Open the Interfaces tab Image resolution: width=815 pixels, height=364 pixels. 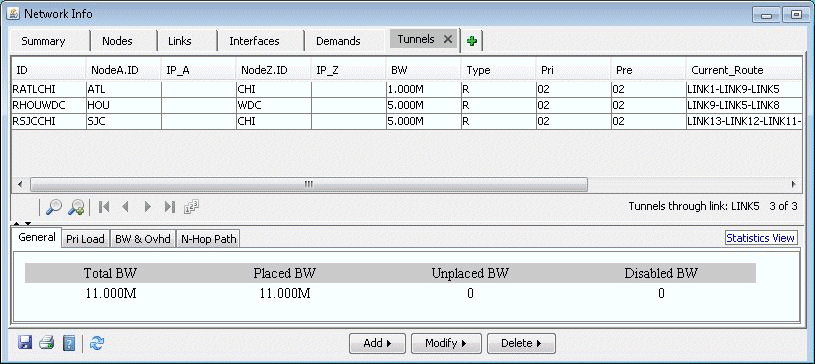pyautogui.click(x=254, y=41)
